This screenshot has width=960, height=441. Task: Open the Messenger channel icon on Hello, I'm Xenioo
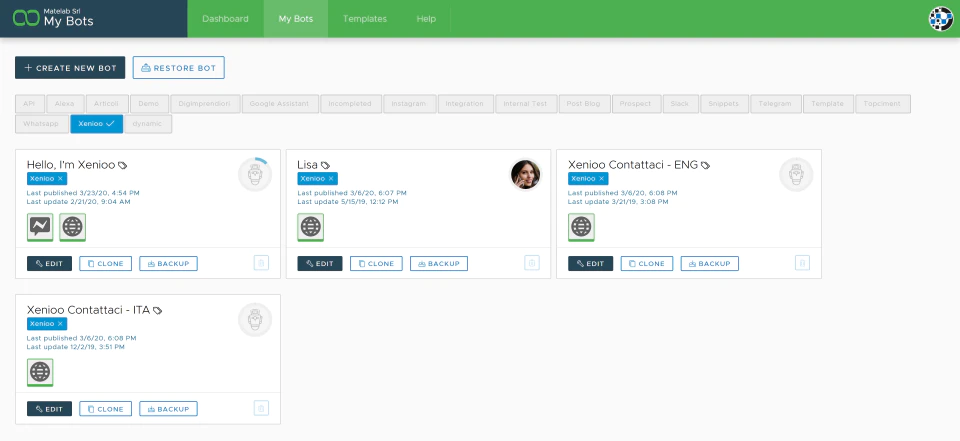[40, 227]
